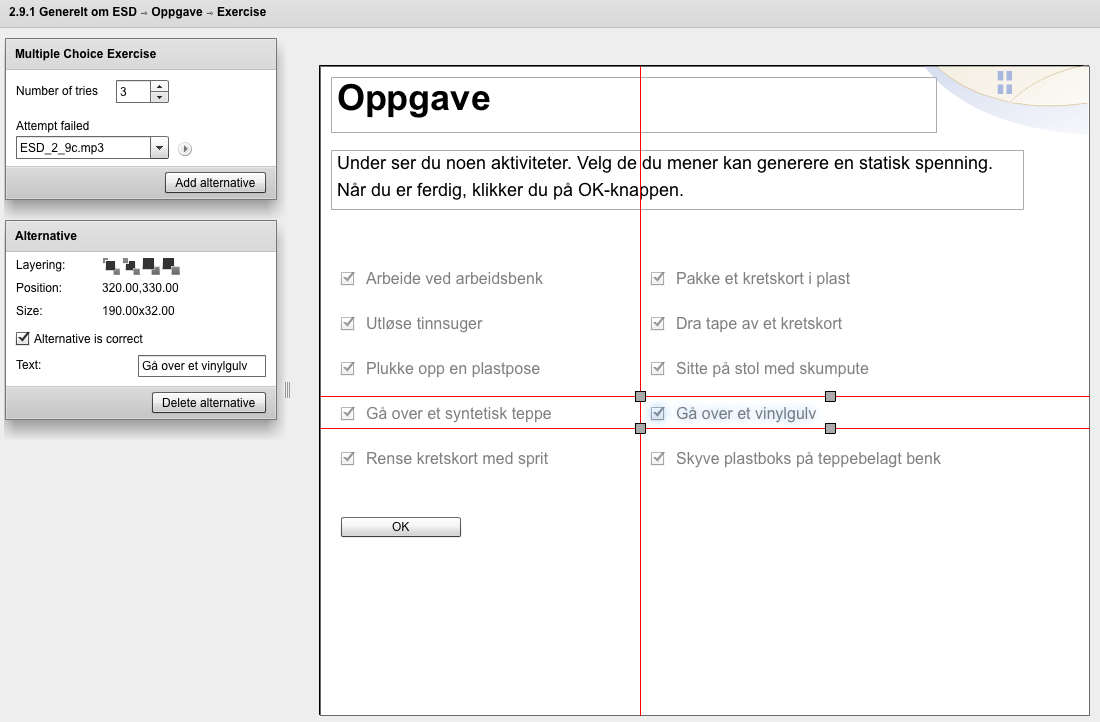This screenshot has width=1100, height=722.
Task: Toggle the Rense kretskort med sprit checkbox
Action: pyautogui.click(x=348, y=458)
